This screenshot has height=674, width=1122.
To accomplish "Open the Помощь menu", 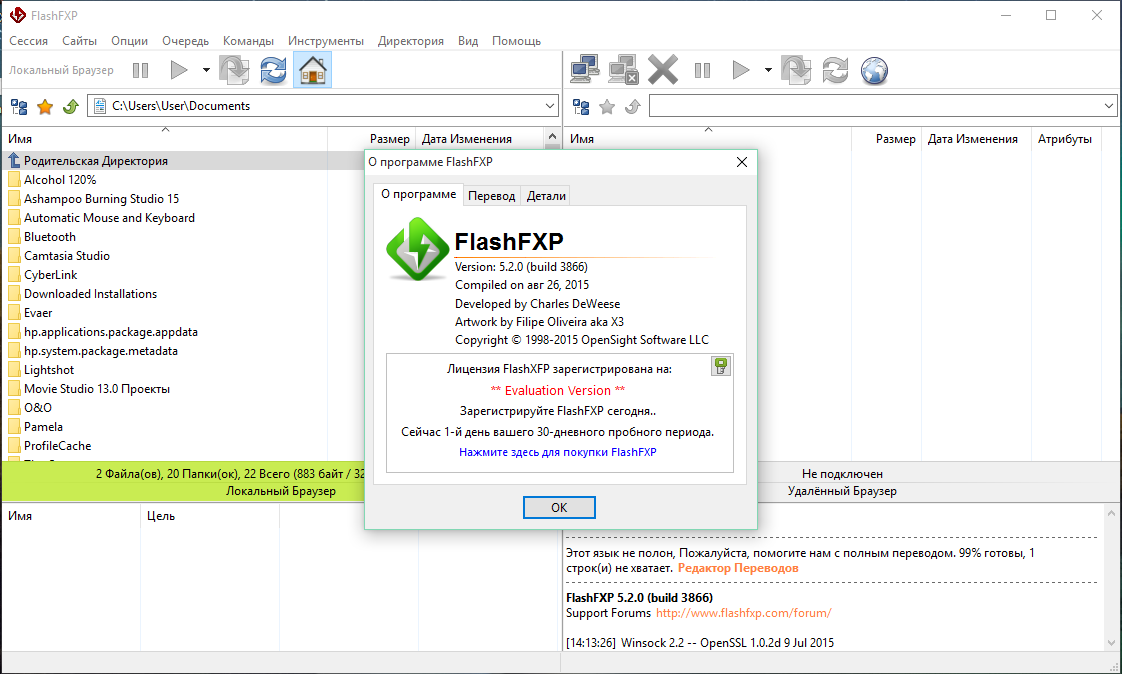I will tap(516, 41).
